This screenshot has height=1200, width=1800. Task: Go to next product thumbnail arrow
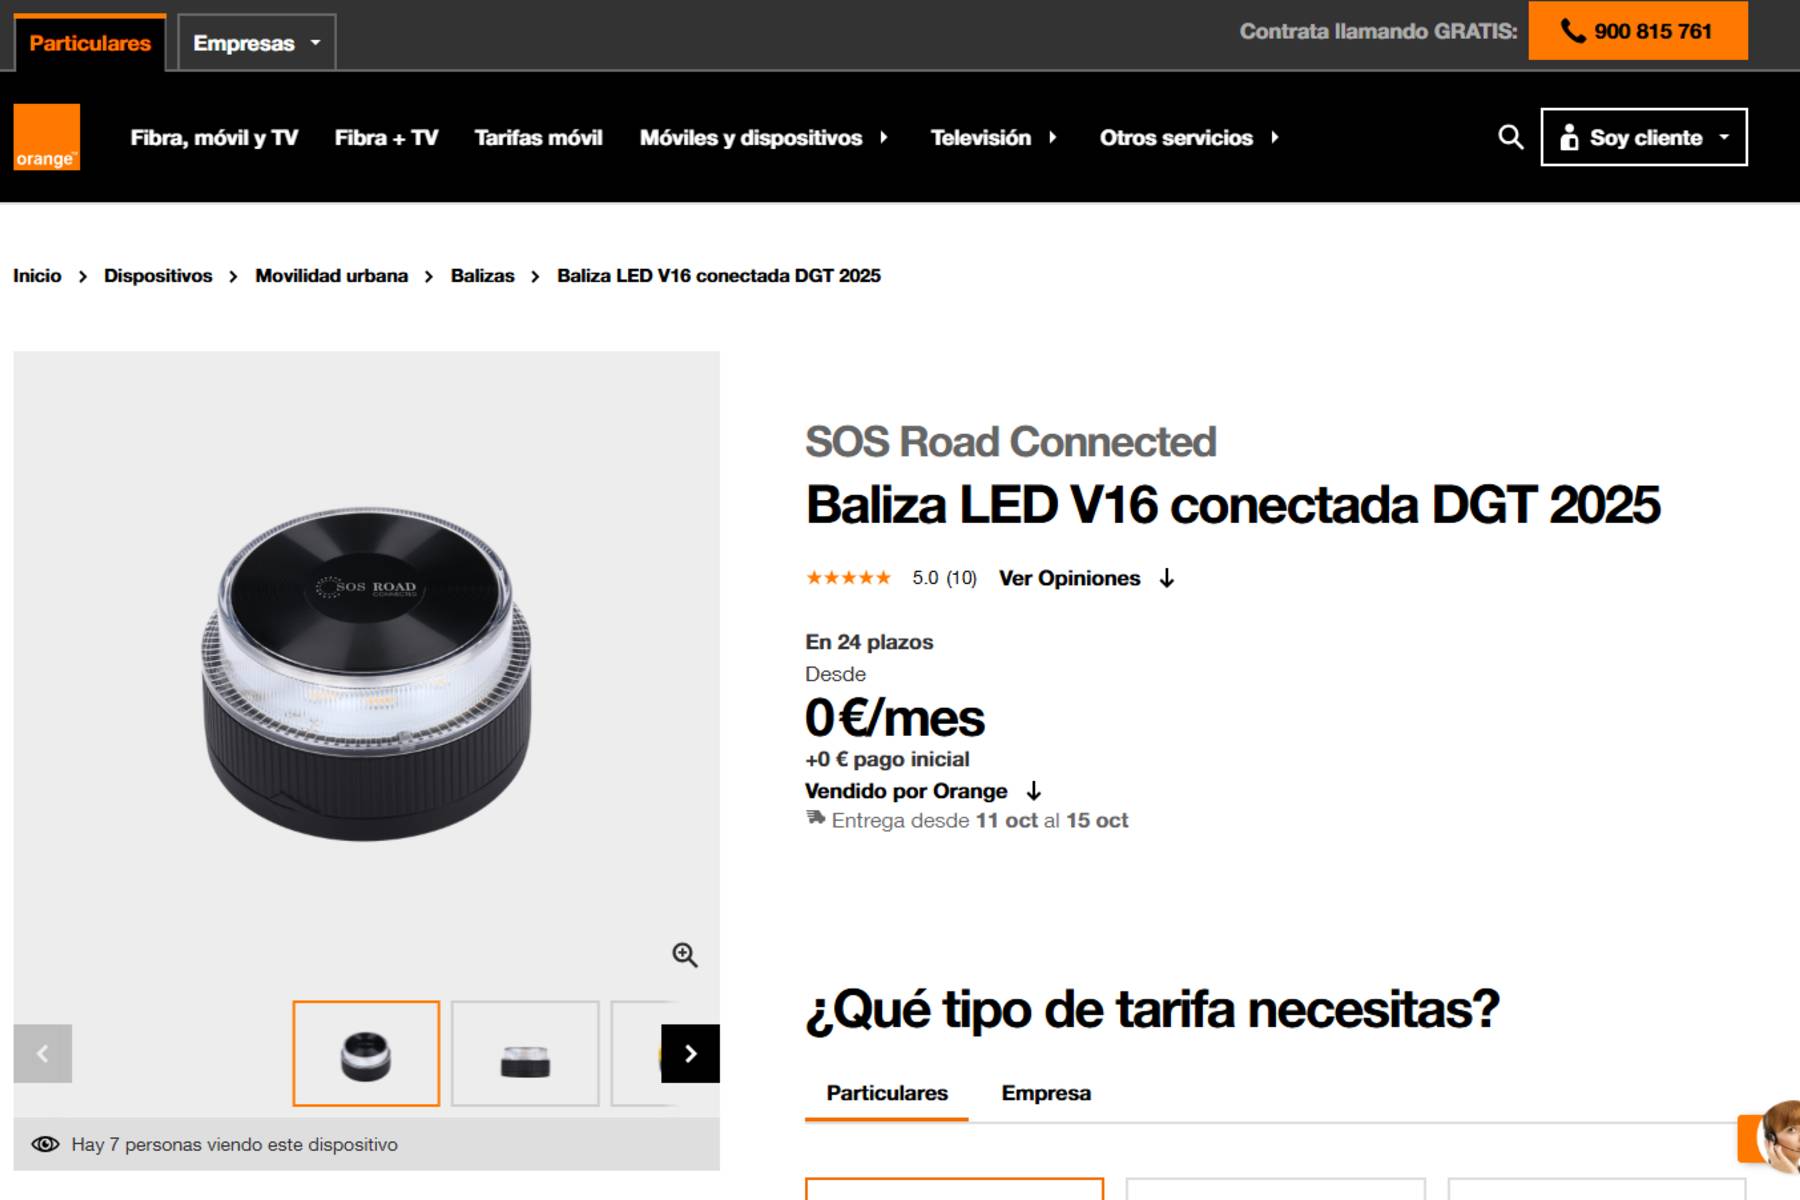click(x=690, y=1053)
